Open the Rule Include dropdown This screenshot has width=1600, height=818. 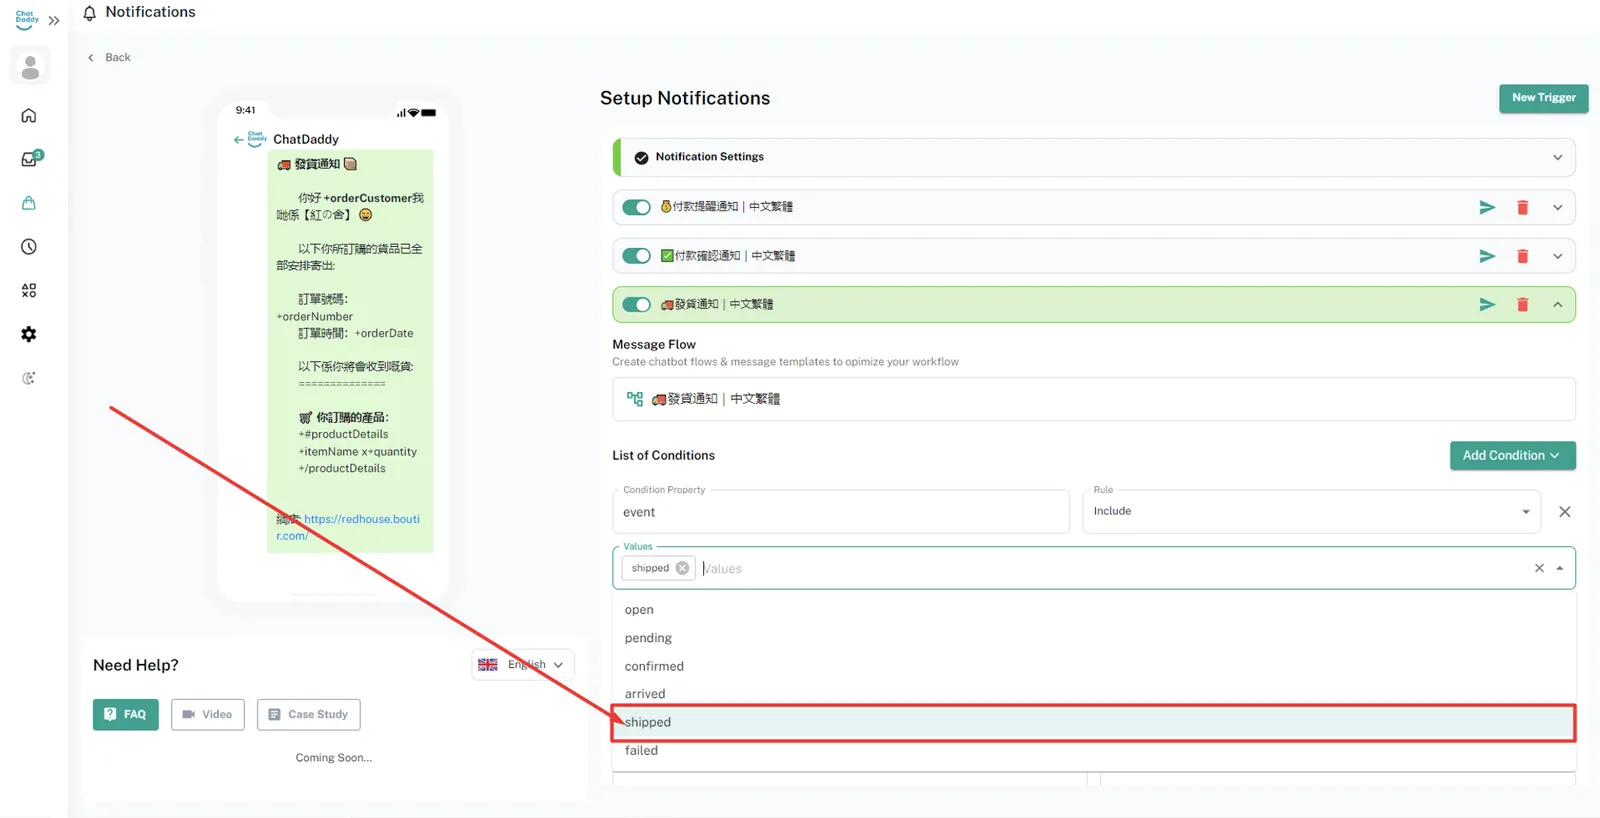click(1311, 511)
